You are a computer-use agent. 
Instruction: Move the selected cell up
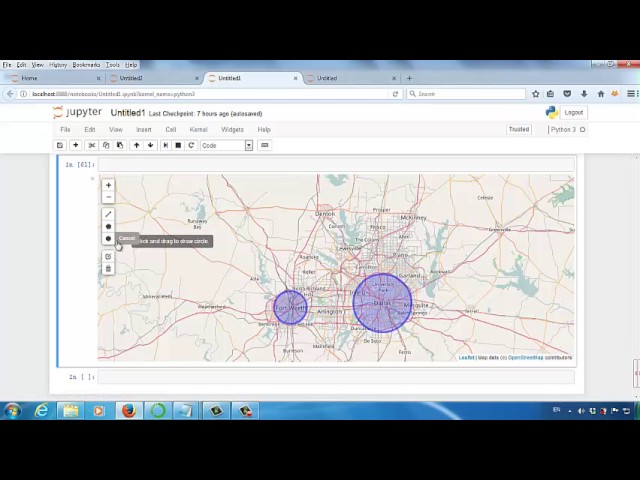137,145
